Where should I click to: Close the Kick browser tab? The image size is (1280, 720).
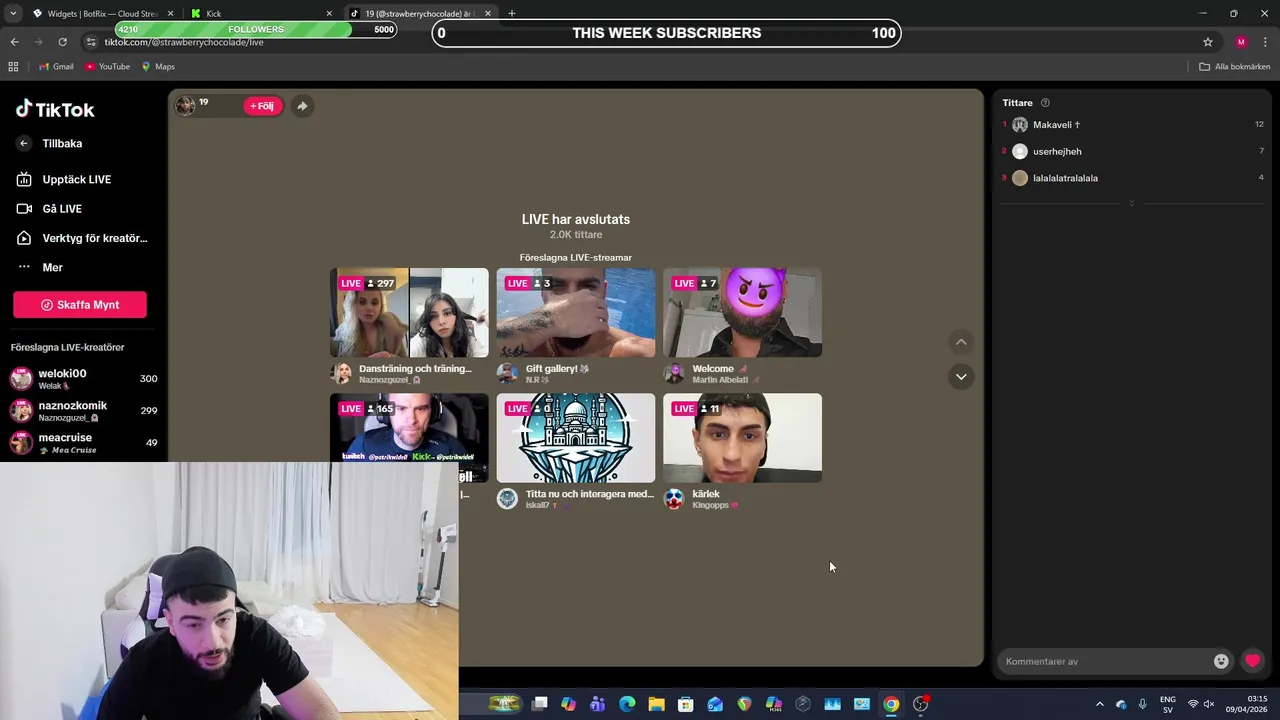(329, 14)
